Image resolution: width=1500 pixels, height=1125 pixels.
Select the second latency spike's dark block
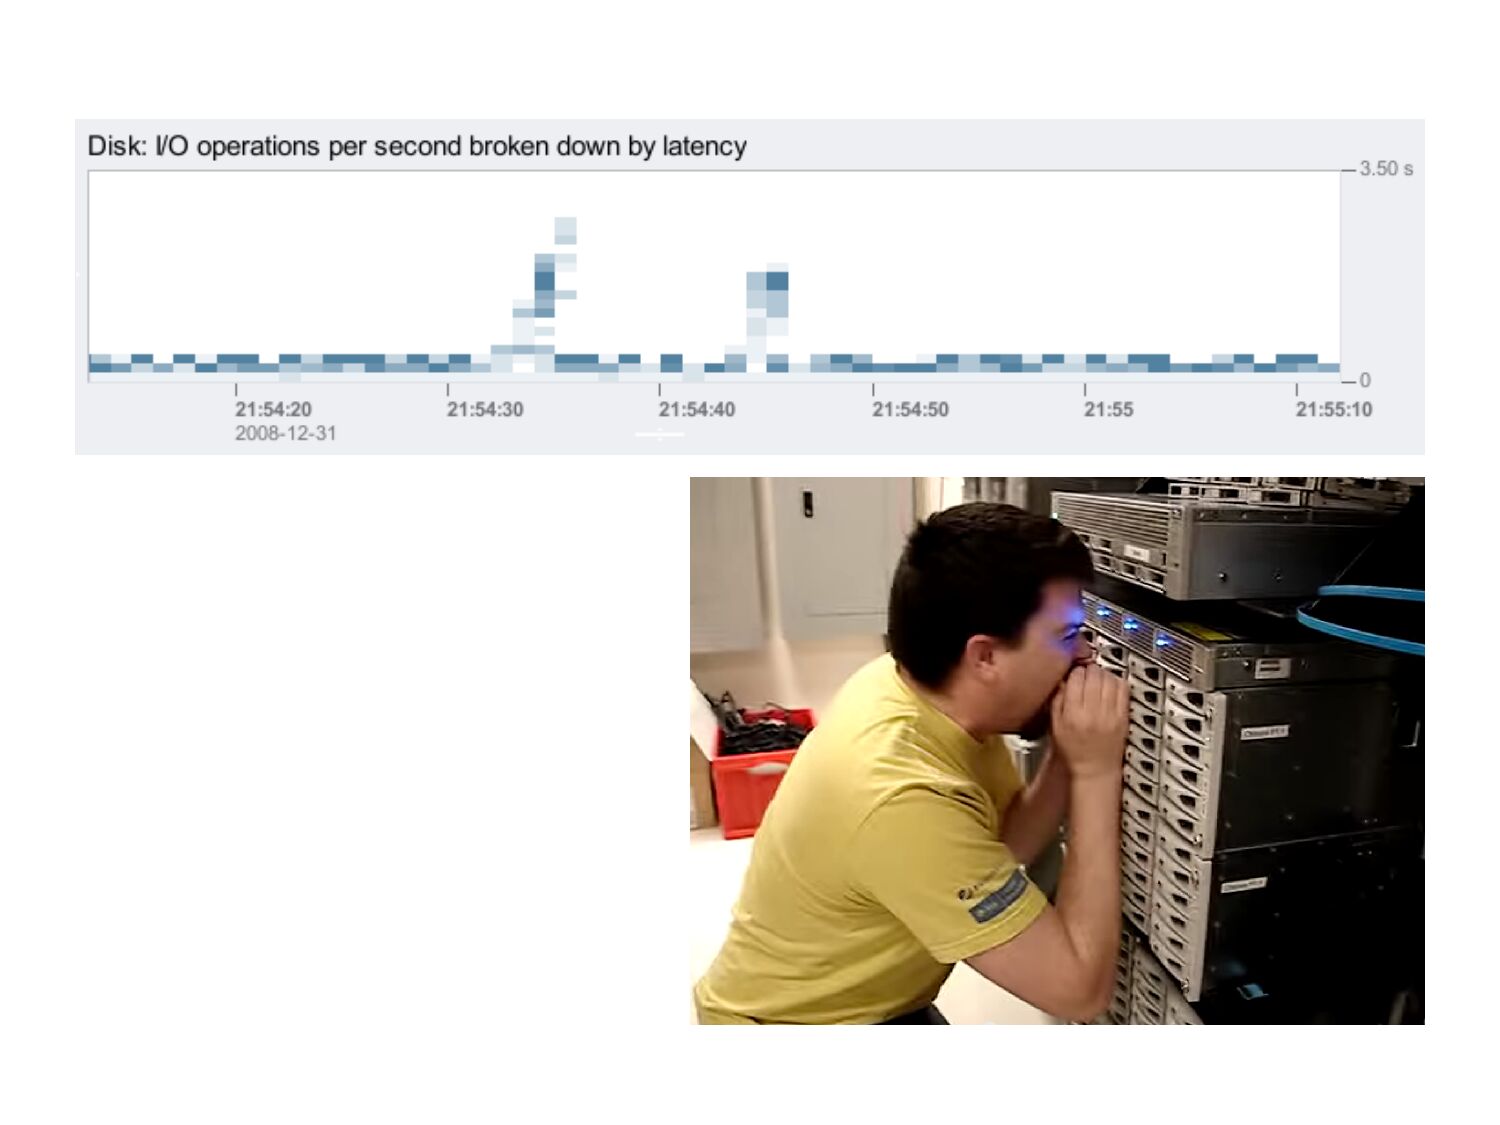[x=777, y=281]
